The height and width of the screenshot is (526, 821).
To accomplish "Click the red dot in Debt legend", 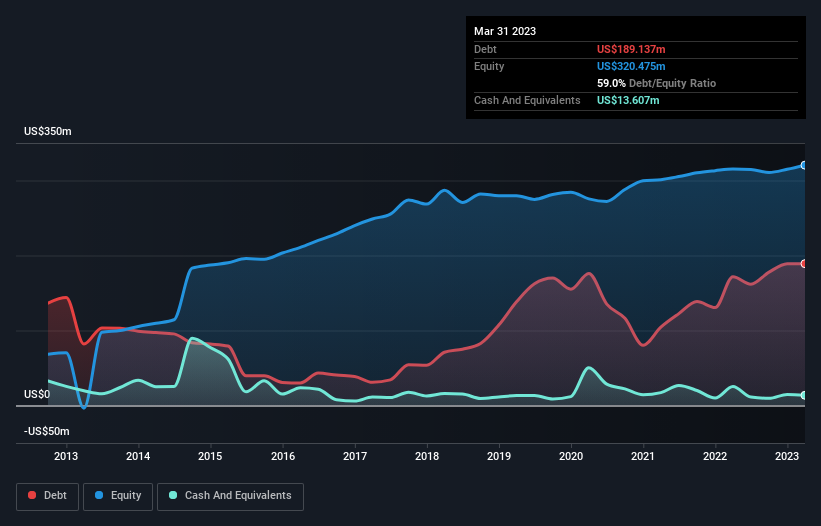I will coord(33,496).
